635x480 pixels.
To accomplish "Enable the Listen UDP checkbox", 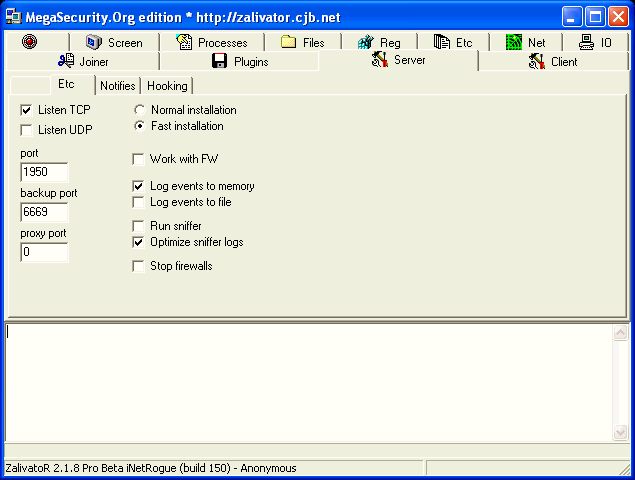I will click(x=27, y=130).
